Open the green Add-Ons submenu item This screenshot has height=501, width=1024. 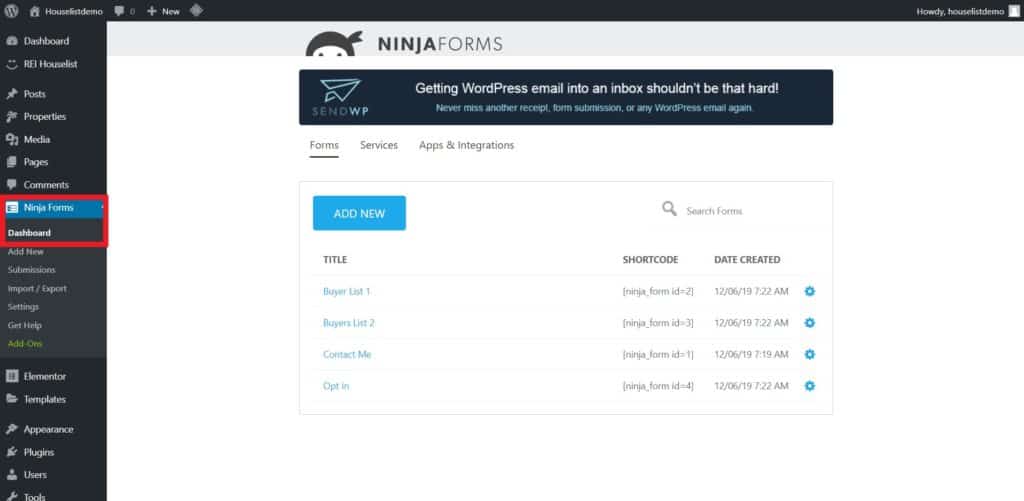coord(25,343)
